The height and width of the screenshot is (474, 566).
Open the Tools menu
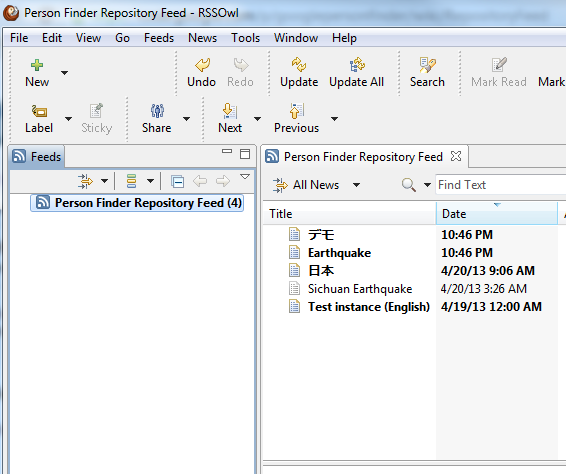pyautogui.click(x=245, y=38)
